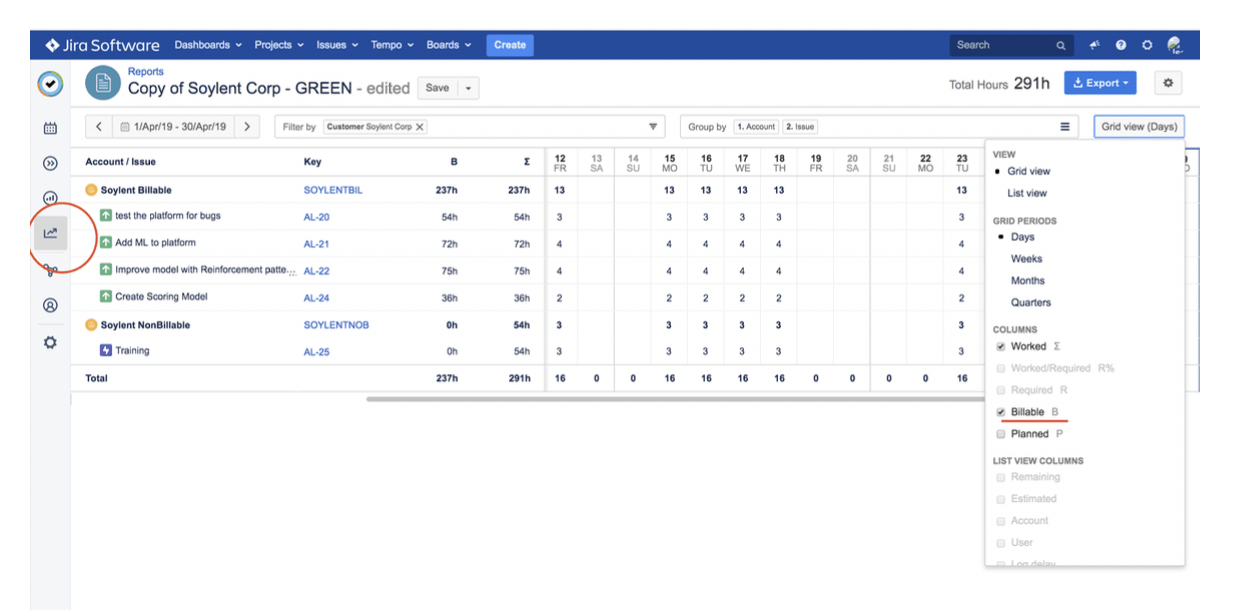The height and width of the screenshot is (610, 1246).
Task: Open the bar gauge icon in sidebar
Action: tap(50, 198)
